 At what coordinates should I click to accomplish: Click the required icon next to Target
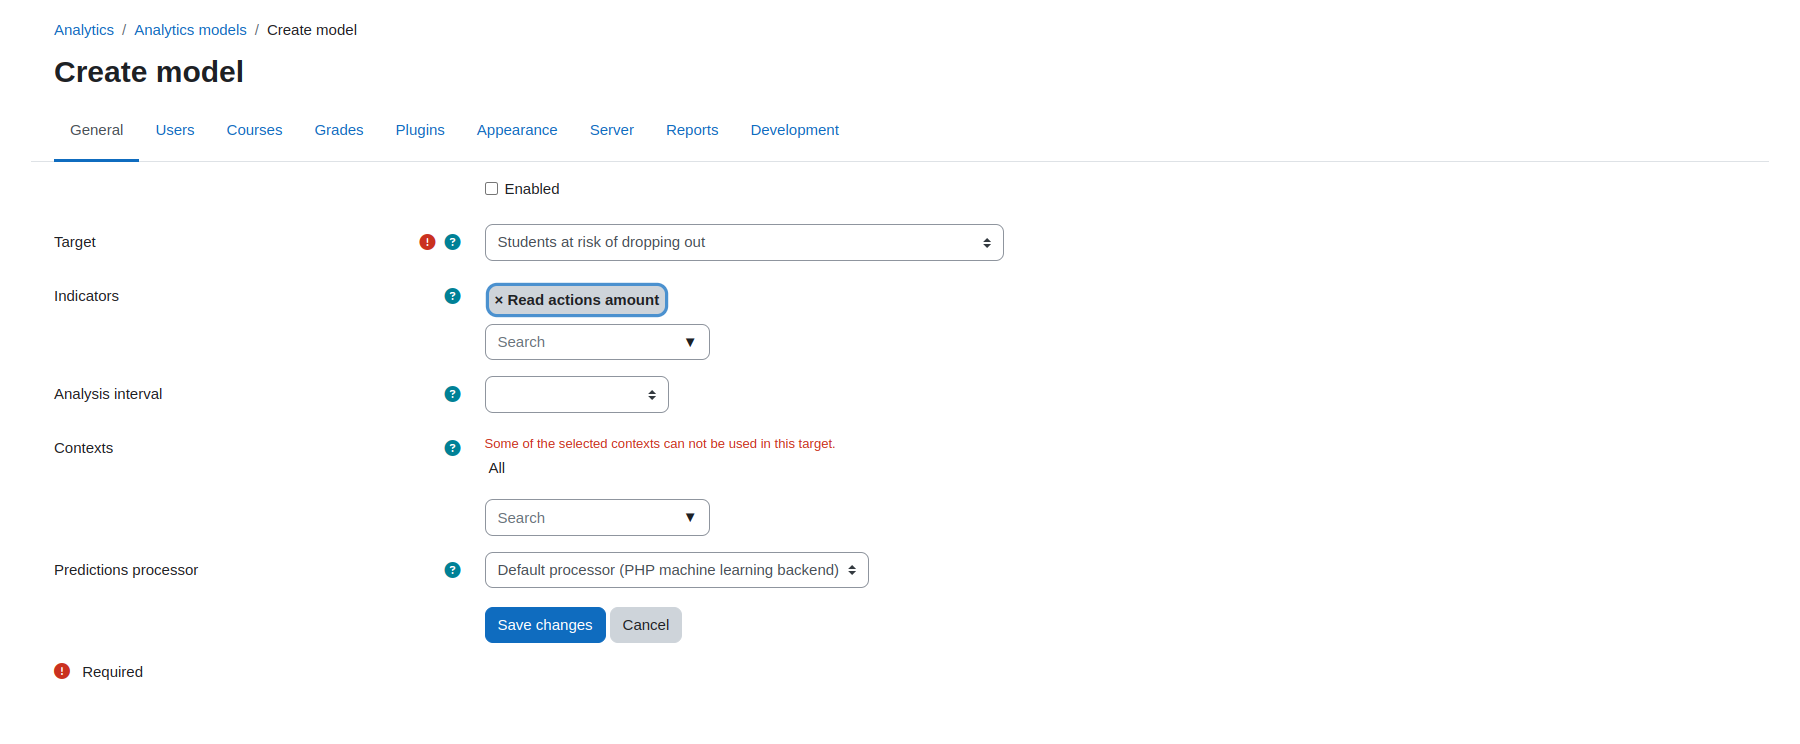point(427,242)
